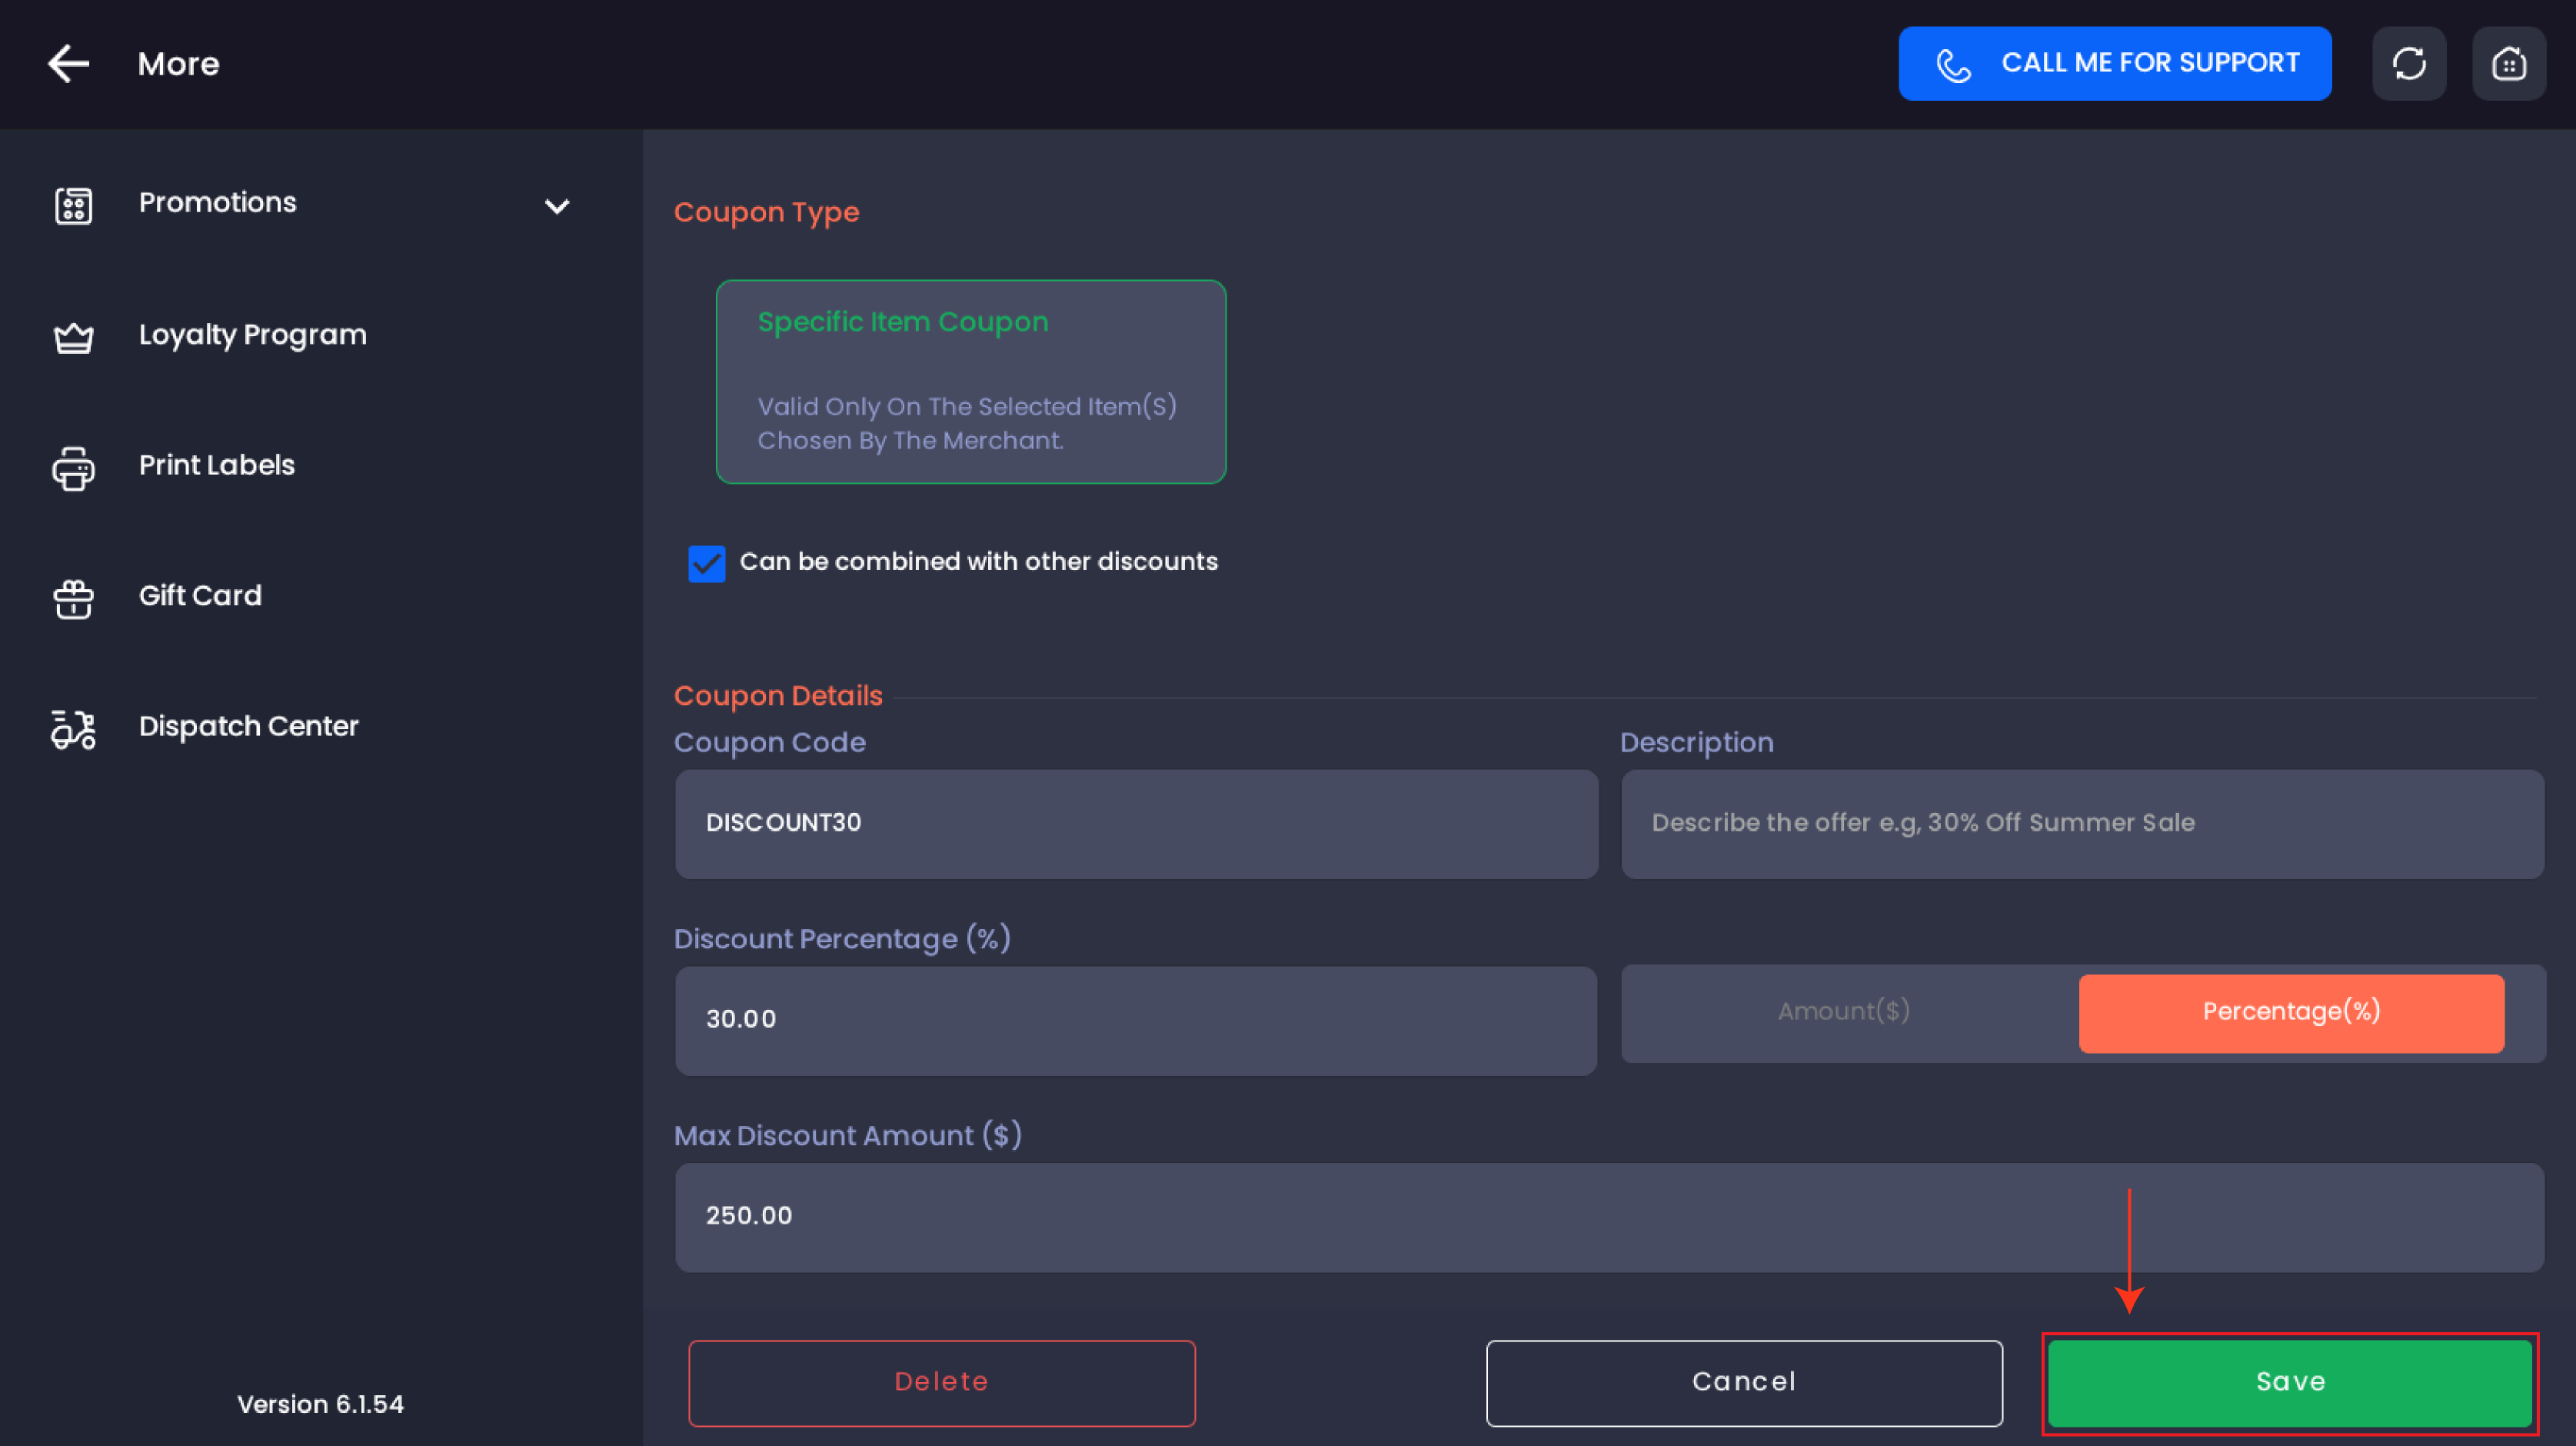Select Percentage(%) discount type
2576x1446 pixels.
coord(2291,1012)
